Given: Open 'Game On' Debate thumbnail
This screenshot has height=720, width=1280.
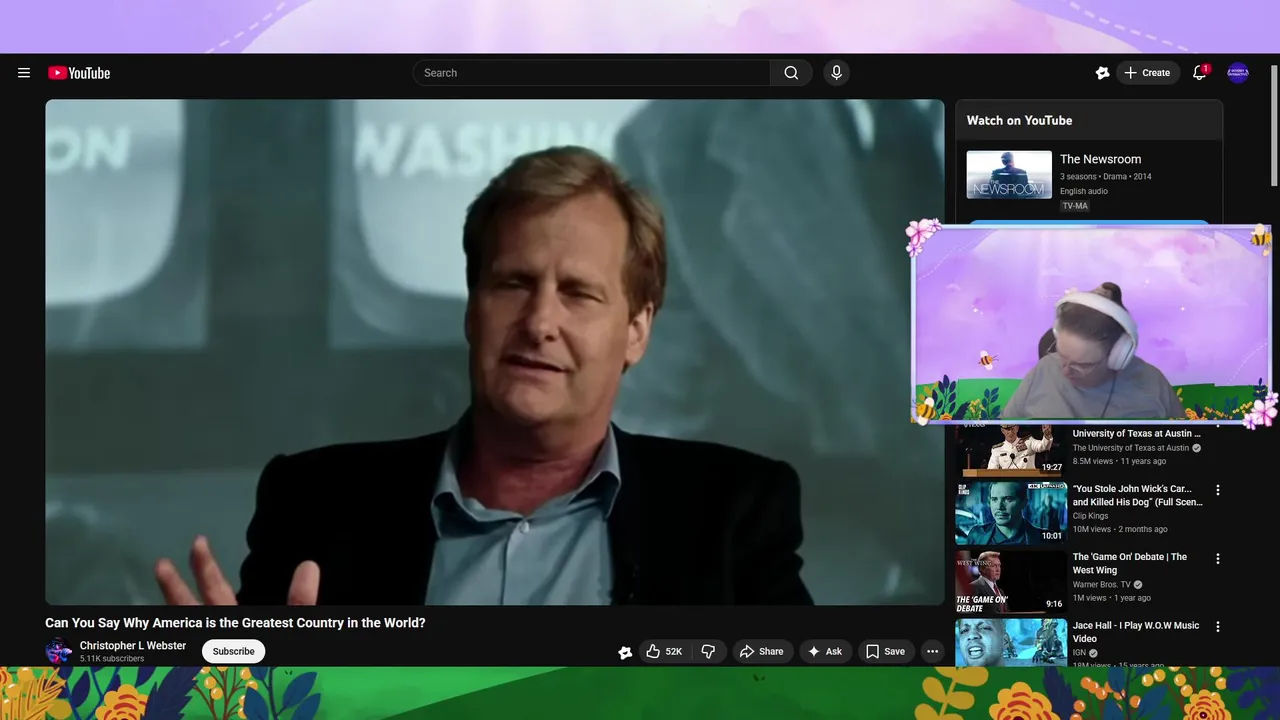Looking at the screenshot, I should point(1011,581).
